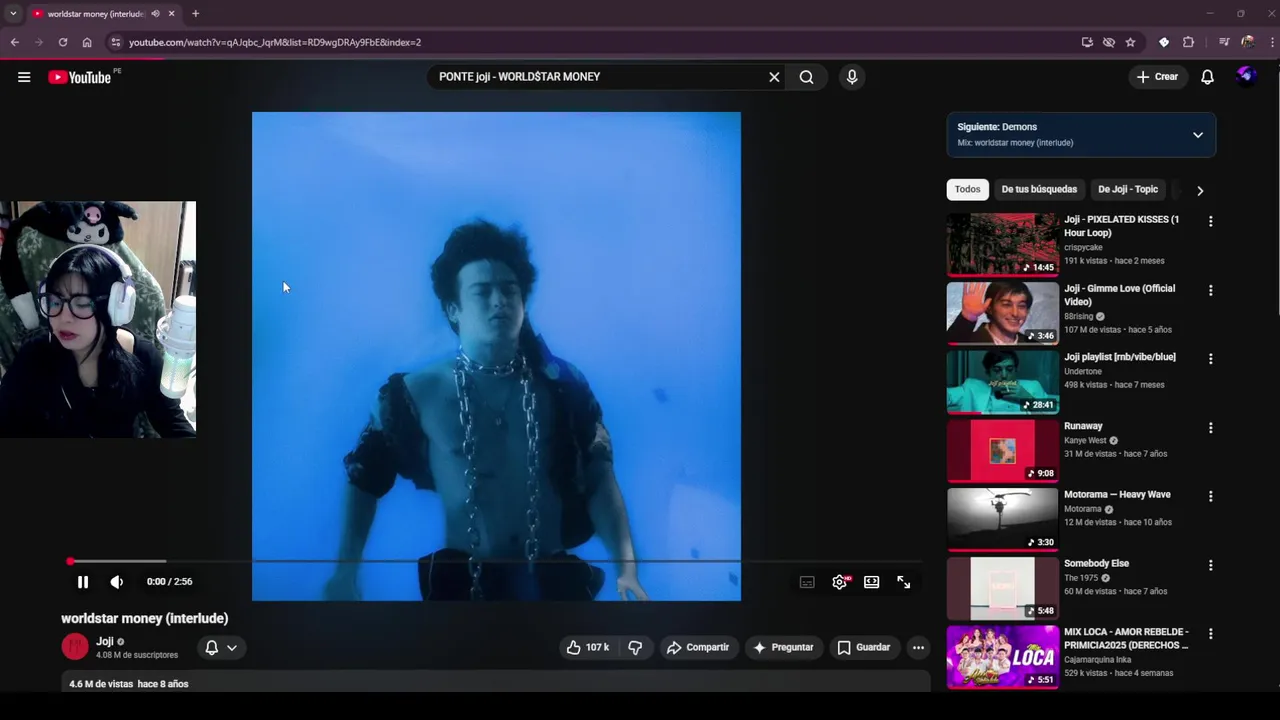Click the magnifier search button
This screenshot has height=720, width=1280.
click(x=806, y=77)
